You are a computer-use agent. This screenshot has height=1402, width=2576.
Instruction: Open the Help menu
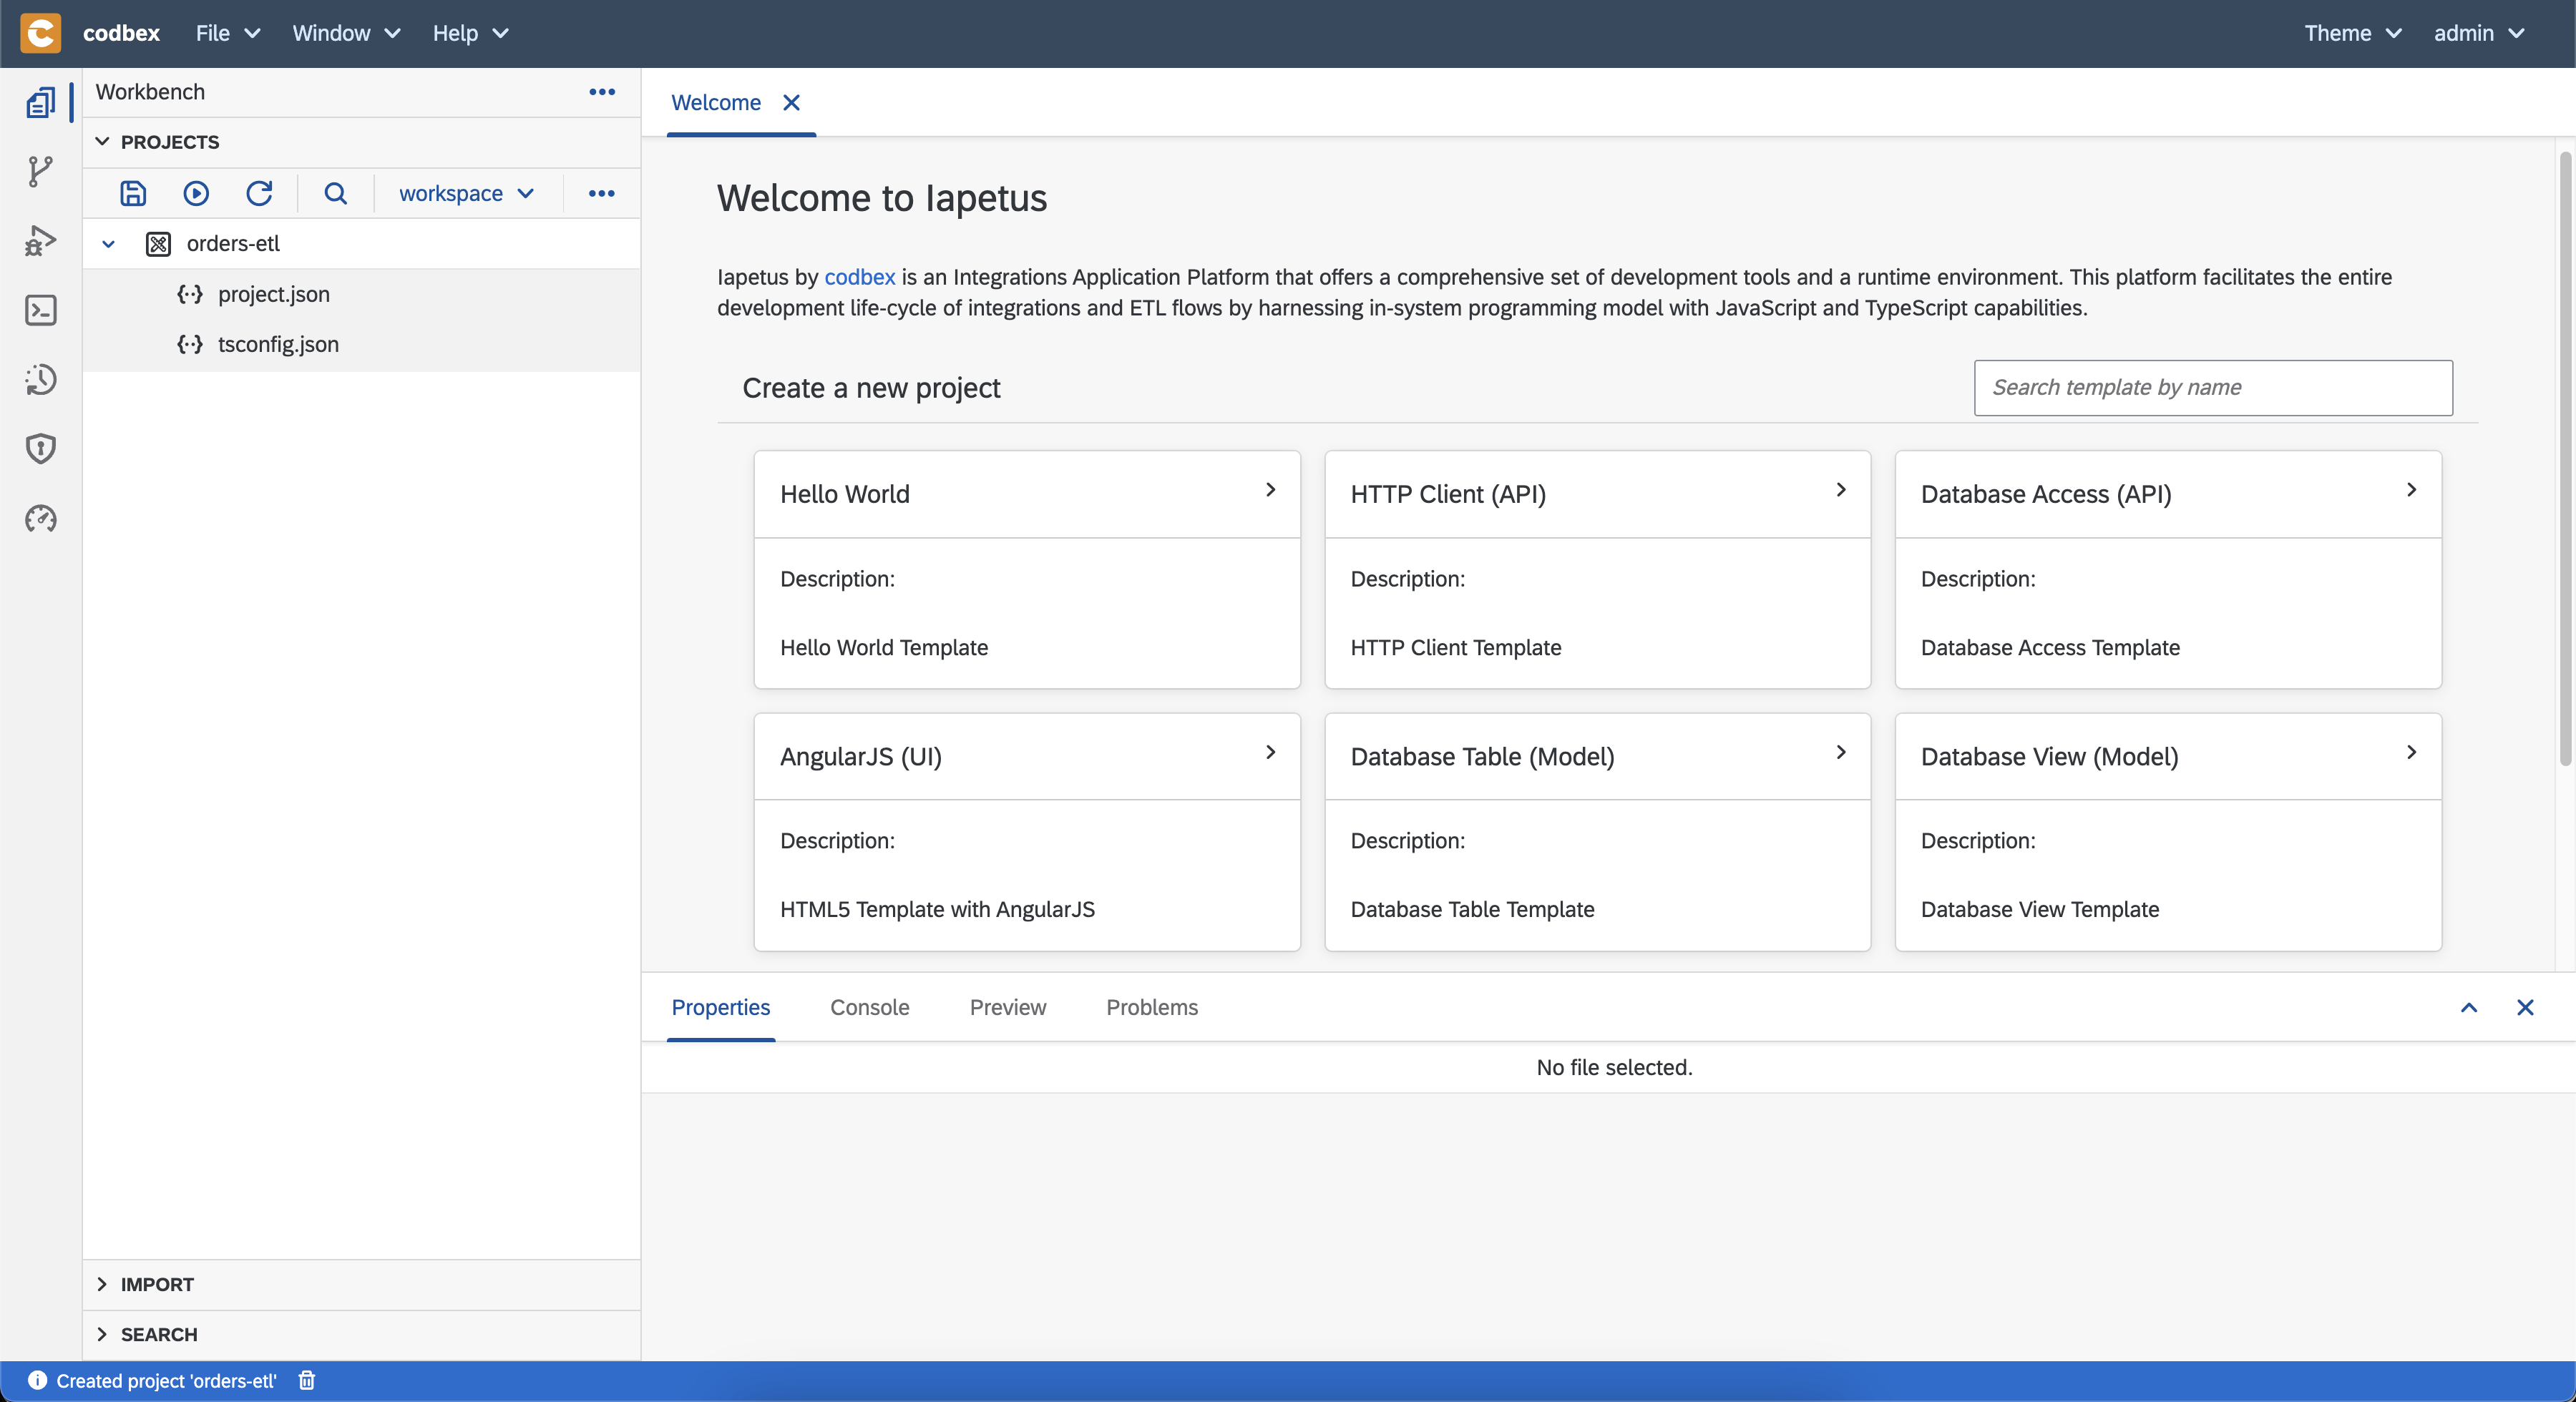(x=470, y=33)
